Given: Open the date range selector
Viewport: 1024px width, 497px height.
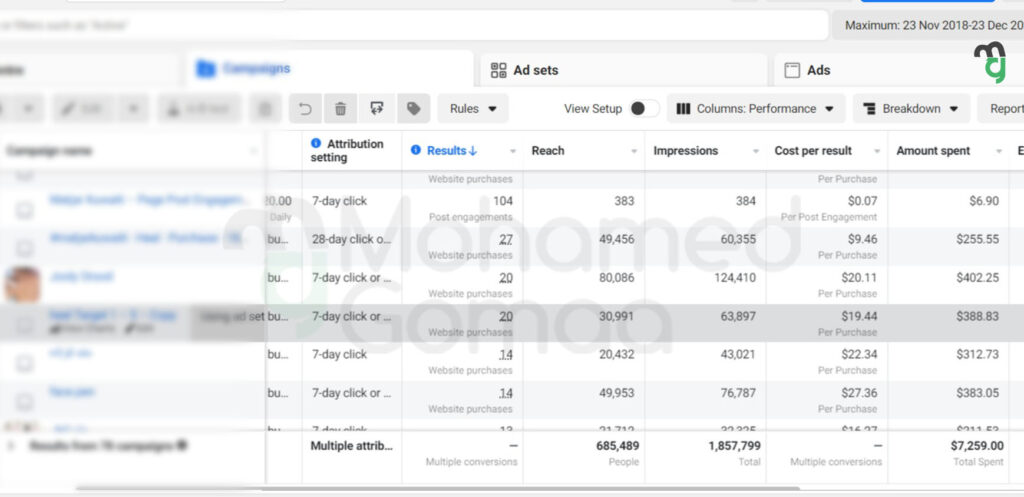Looking at the screenshot, I should pyautogui.click(x=930, y=25).
